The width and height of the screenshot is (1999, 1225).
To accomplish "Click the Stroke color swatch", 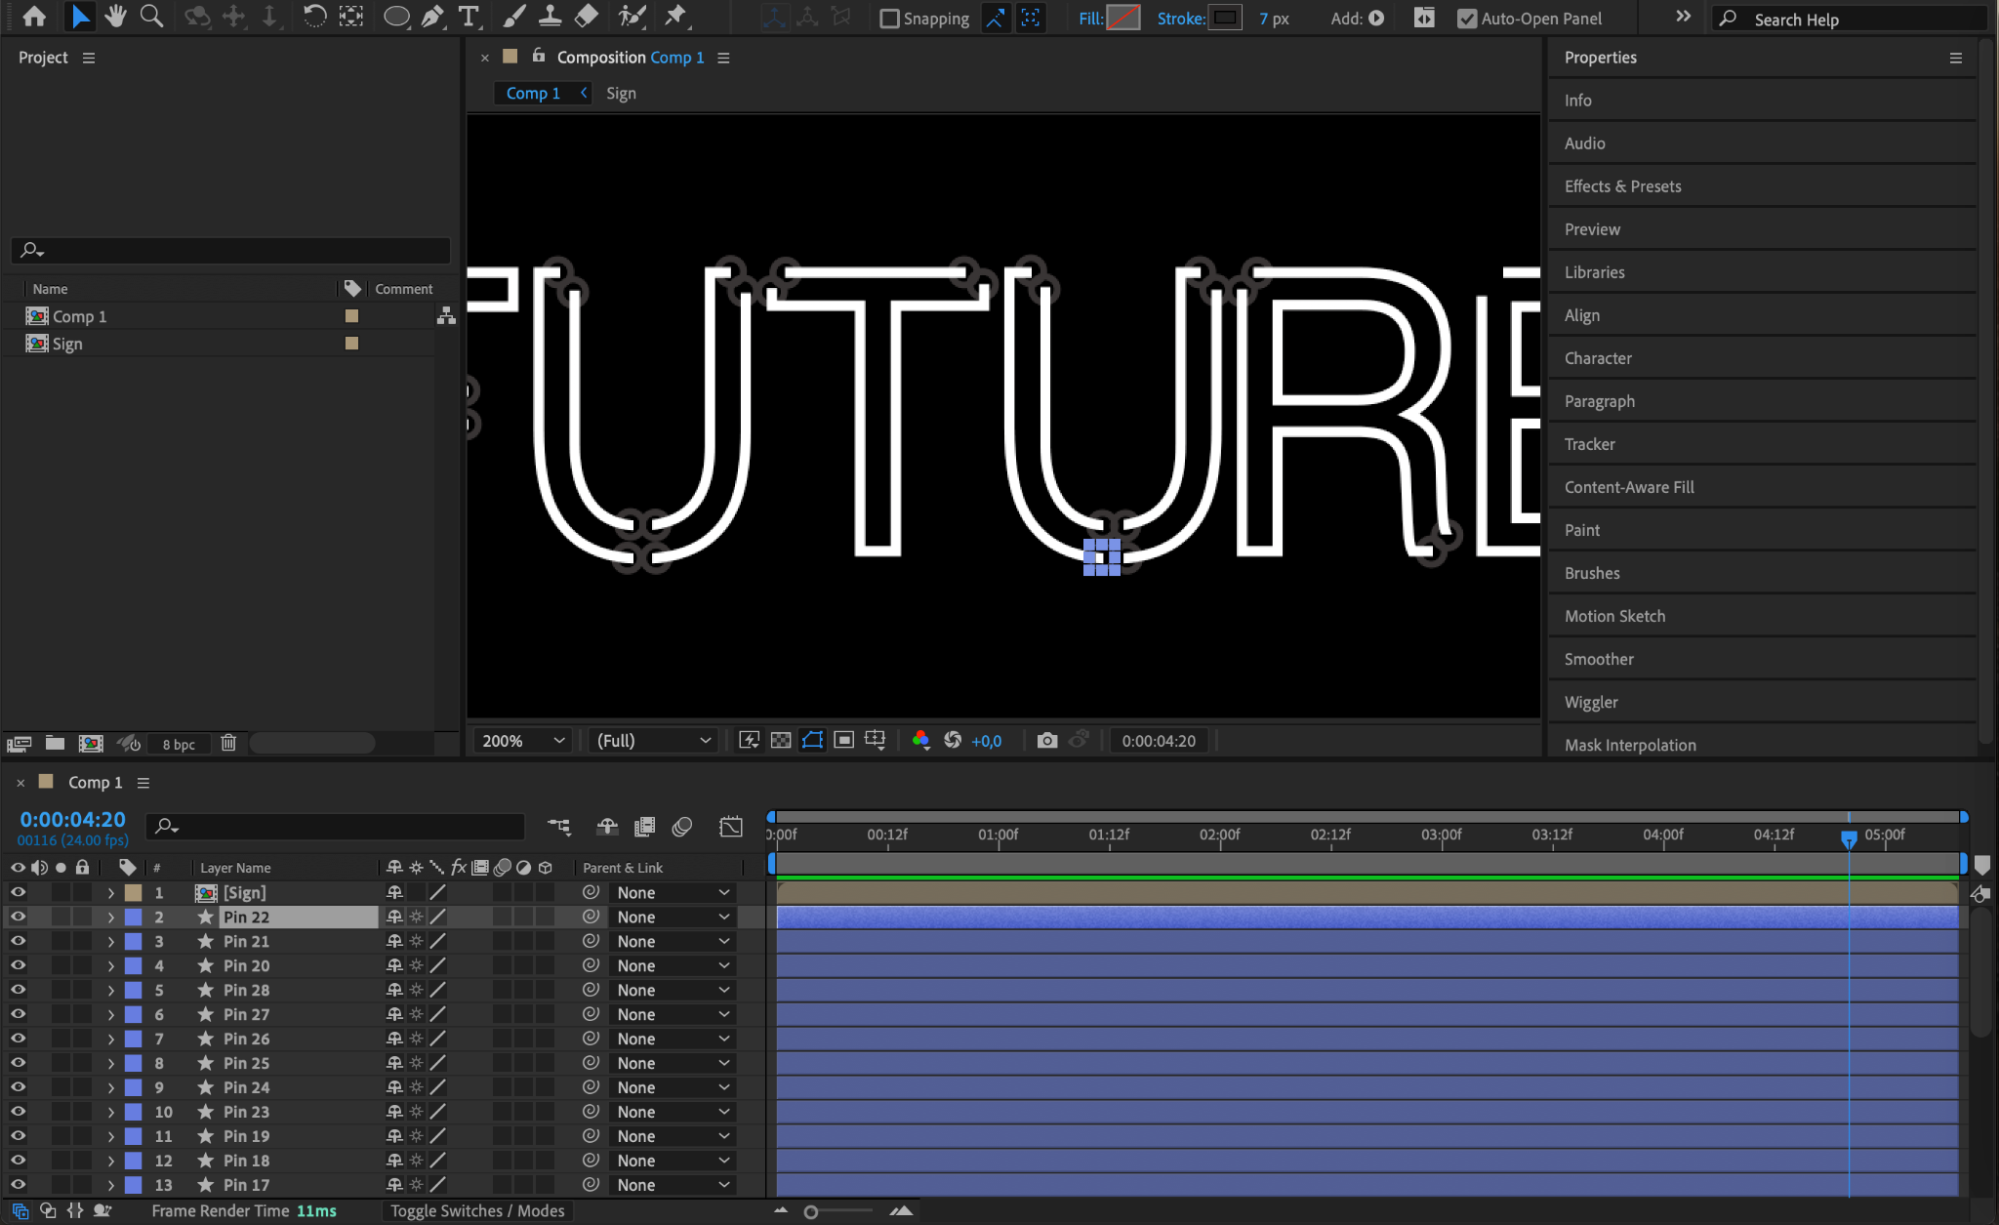I will click(1225, 18).
